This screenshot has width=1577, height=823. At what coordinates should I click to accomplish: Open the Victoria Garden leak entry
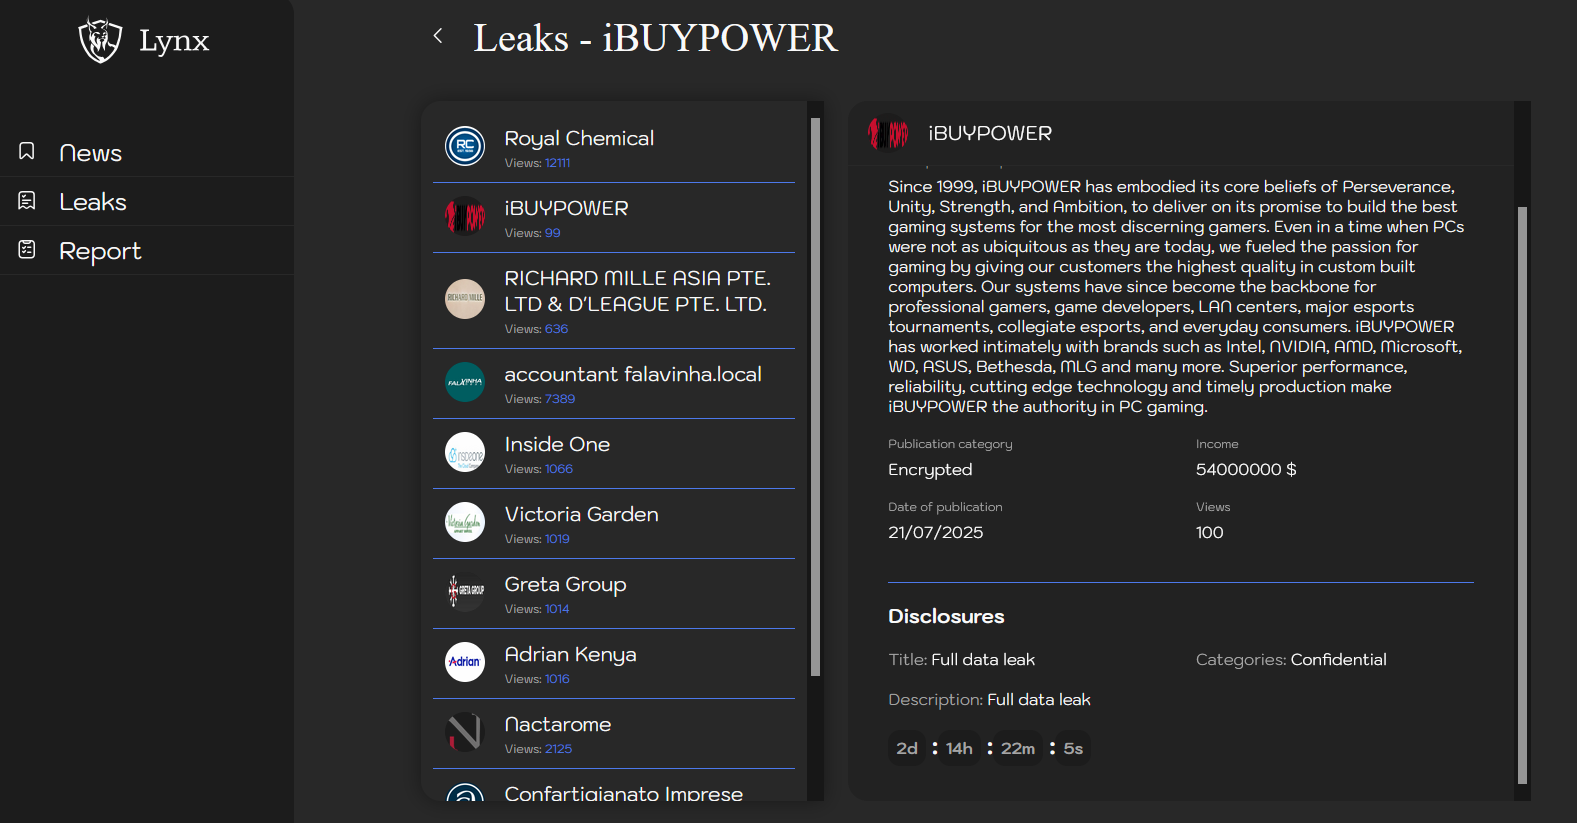614,524
